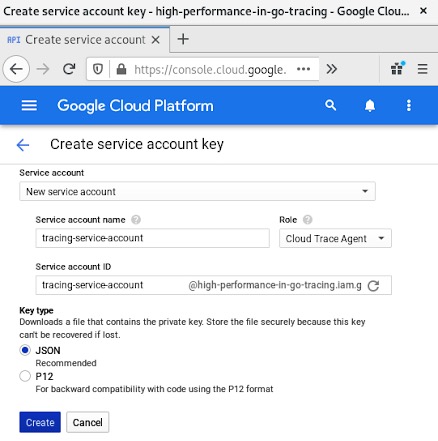This screenshot has width=438, height=441.
Task: Open page actions in address bar
Action: pyautogui.click(x=303, y=69)
